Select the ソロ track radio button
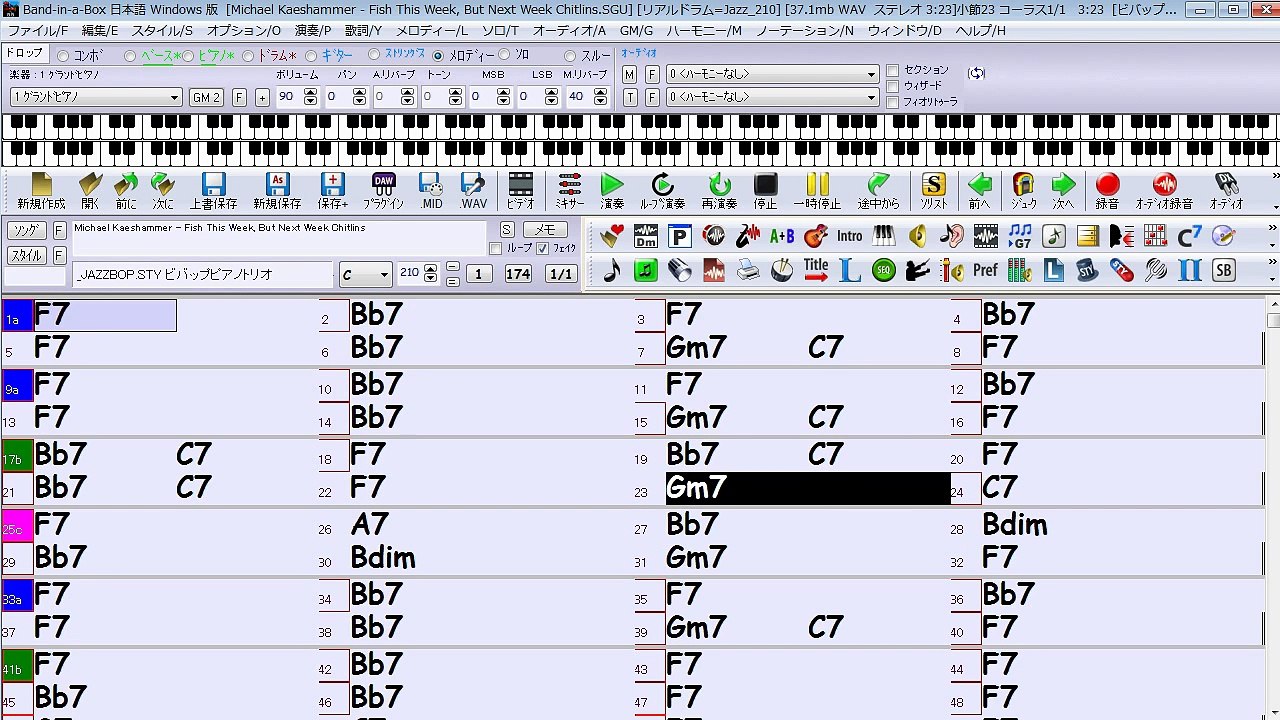The image size is (1280, 720). point(504,55)
